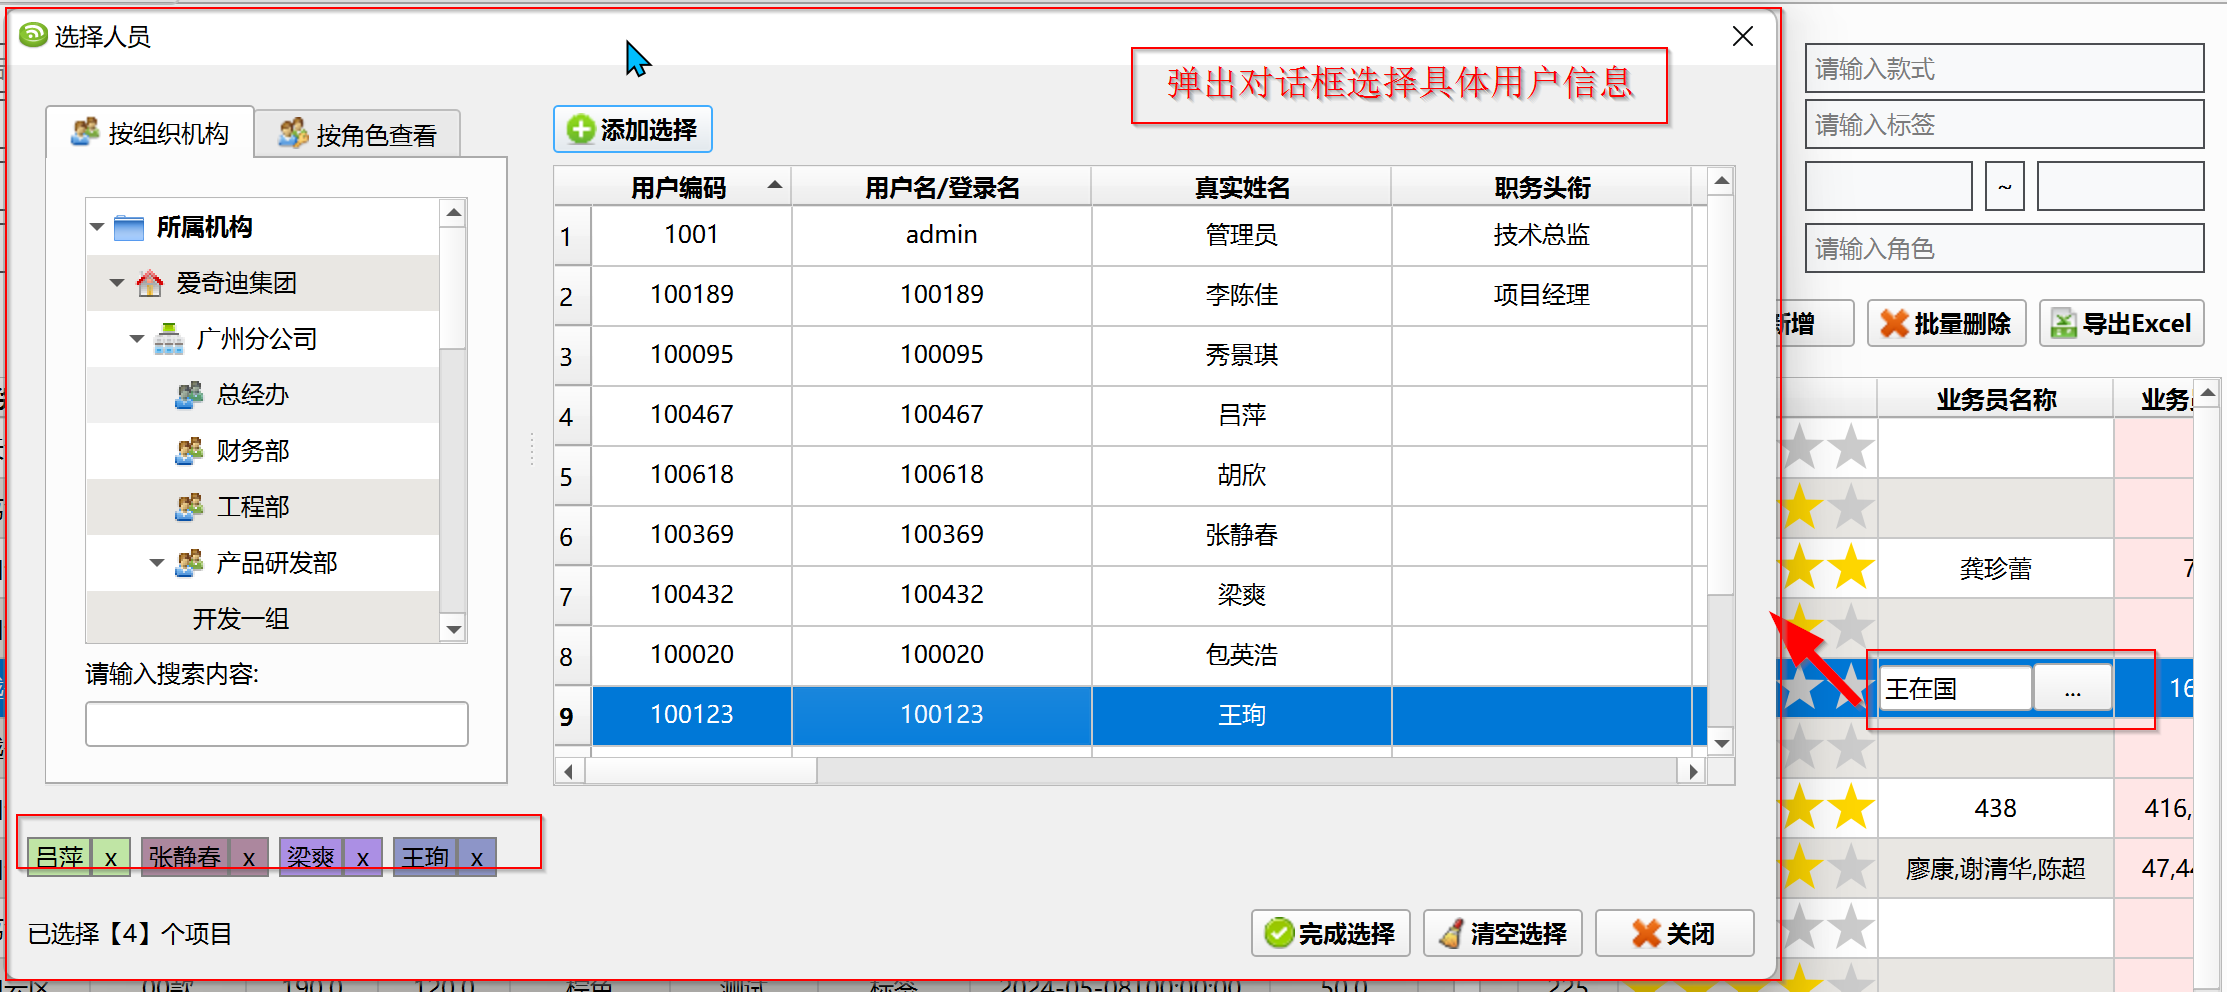Remove the 吕萍 tag with its x
This screenshot has width=2227, height=992.
pos(111,857)
